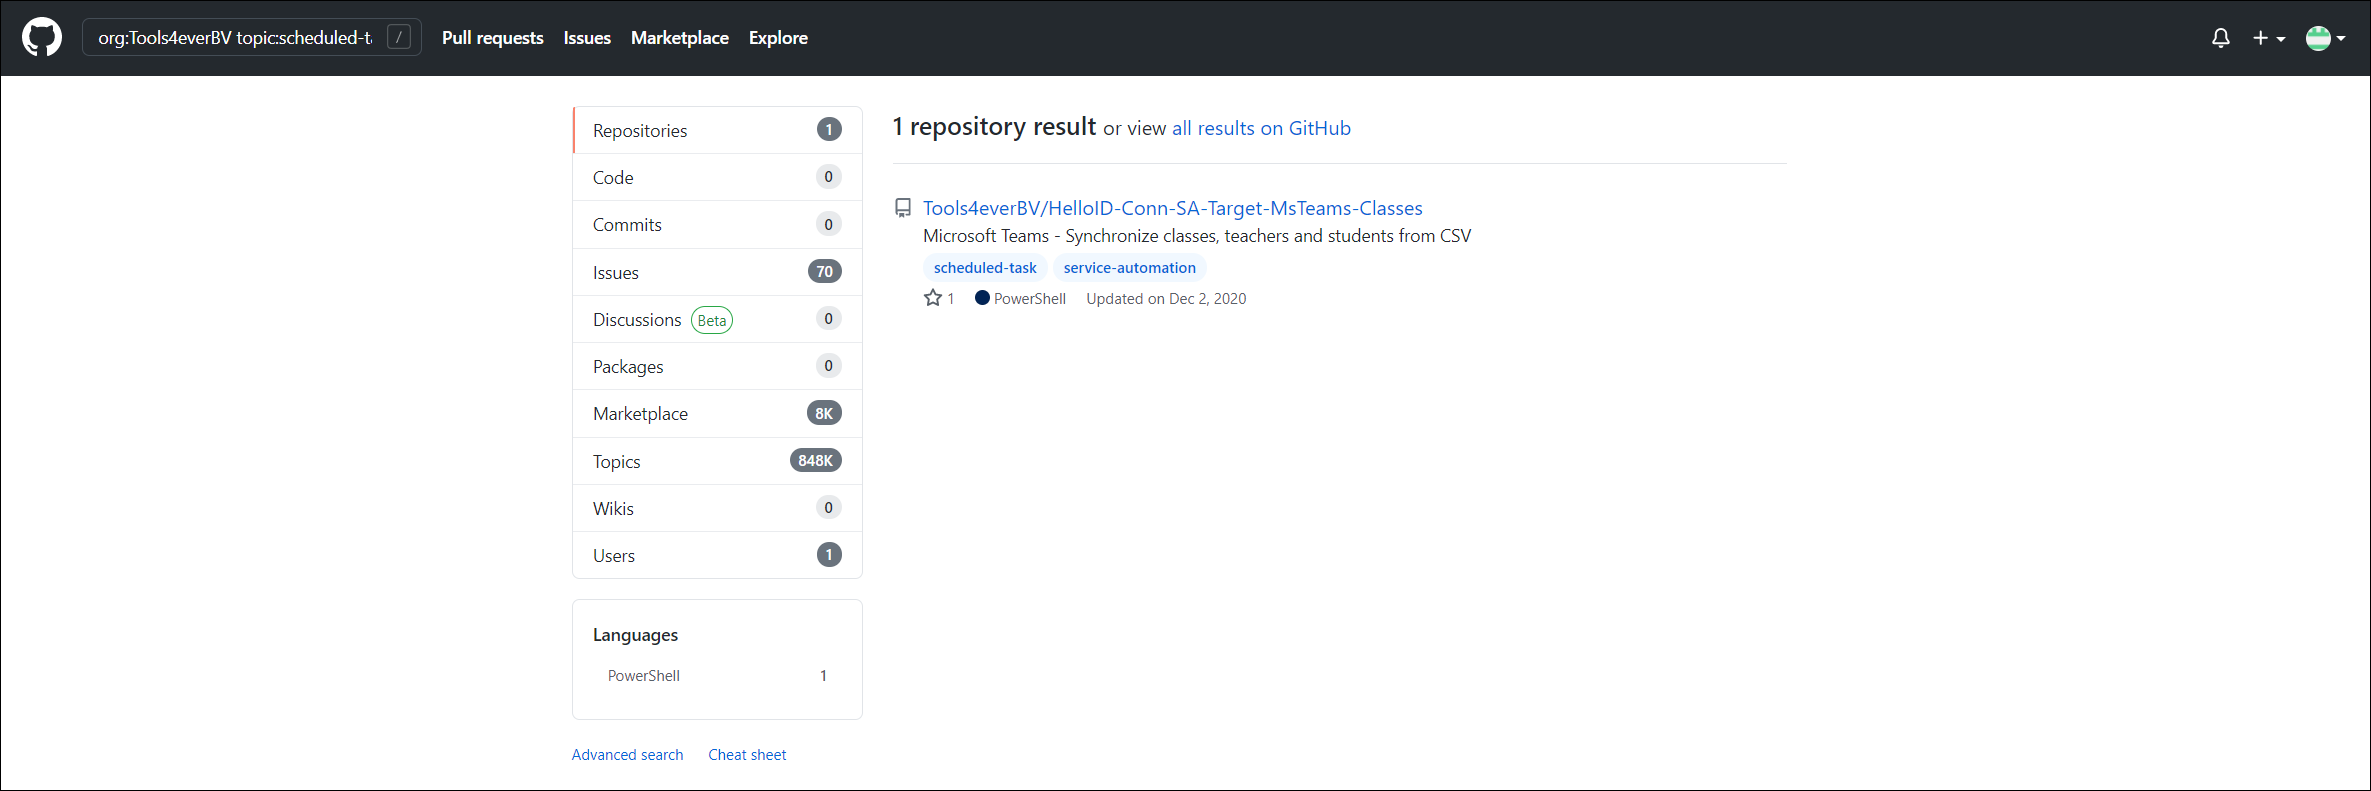Screen dimensions: 2371x791
Task: Open the Tools4everBV/HelloID-Conn-SA-Target-MsTeams-Classes repository
Action: (x=1172, y=208)
